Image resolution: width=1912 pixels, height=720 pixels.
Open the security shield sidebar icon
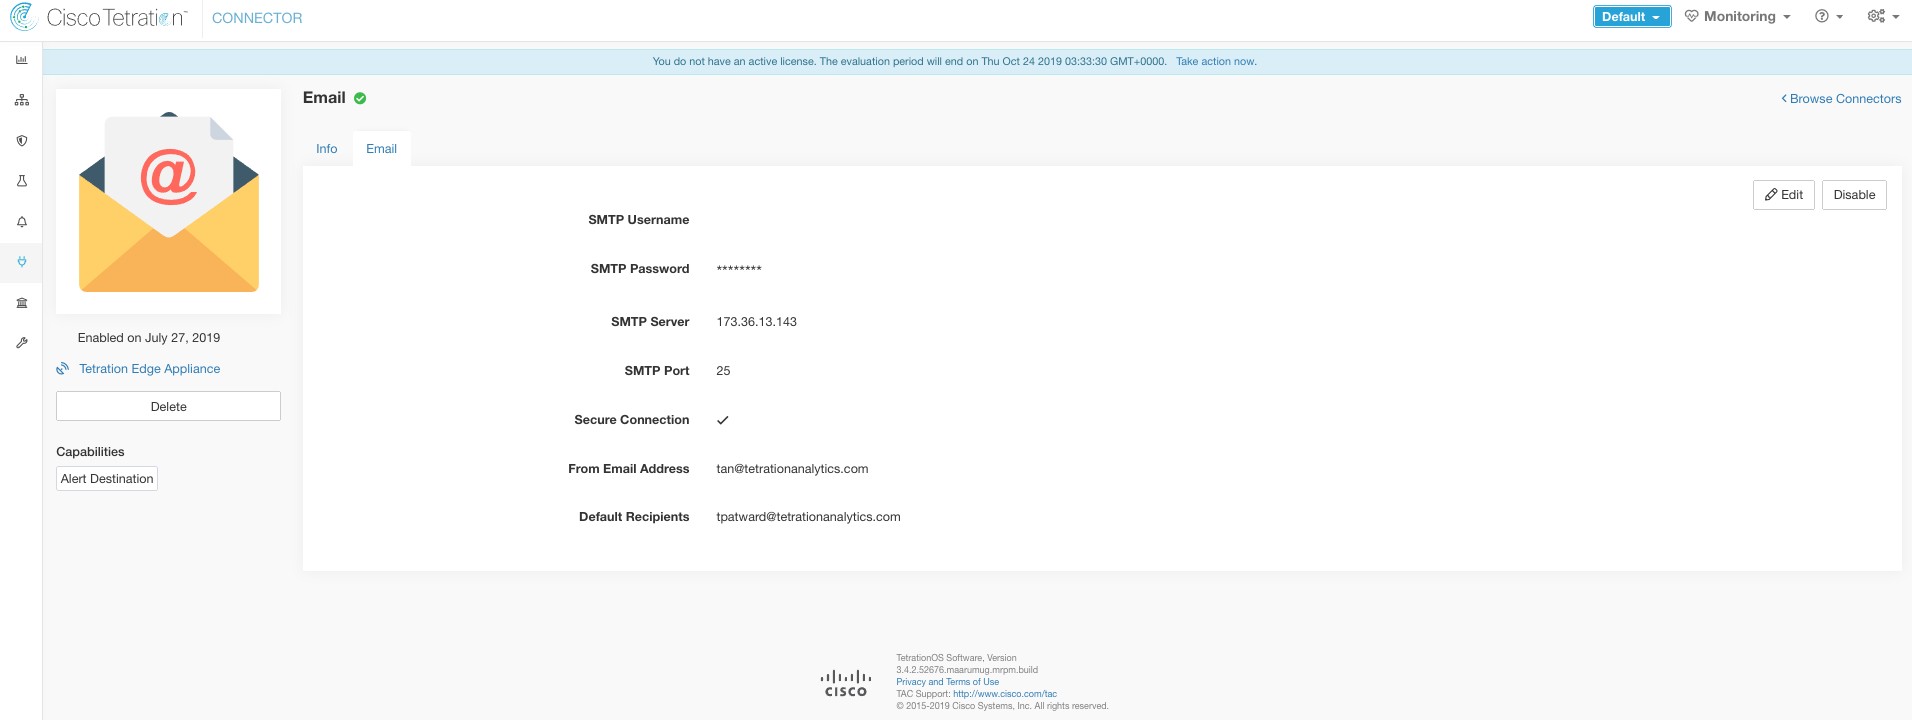coord(21,141)
